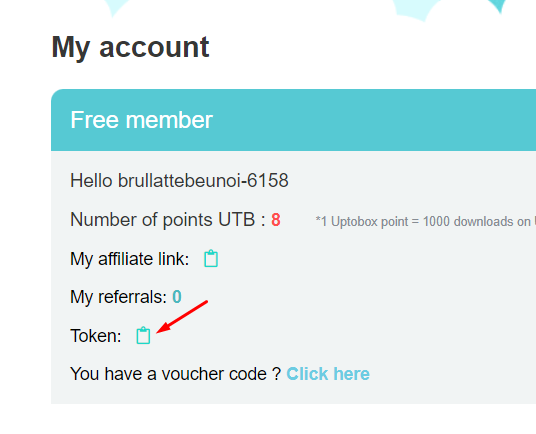Click the 'Free member' header banner

coord(293,120)
